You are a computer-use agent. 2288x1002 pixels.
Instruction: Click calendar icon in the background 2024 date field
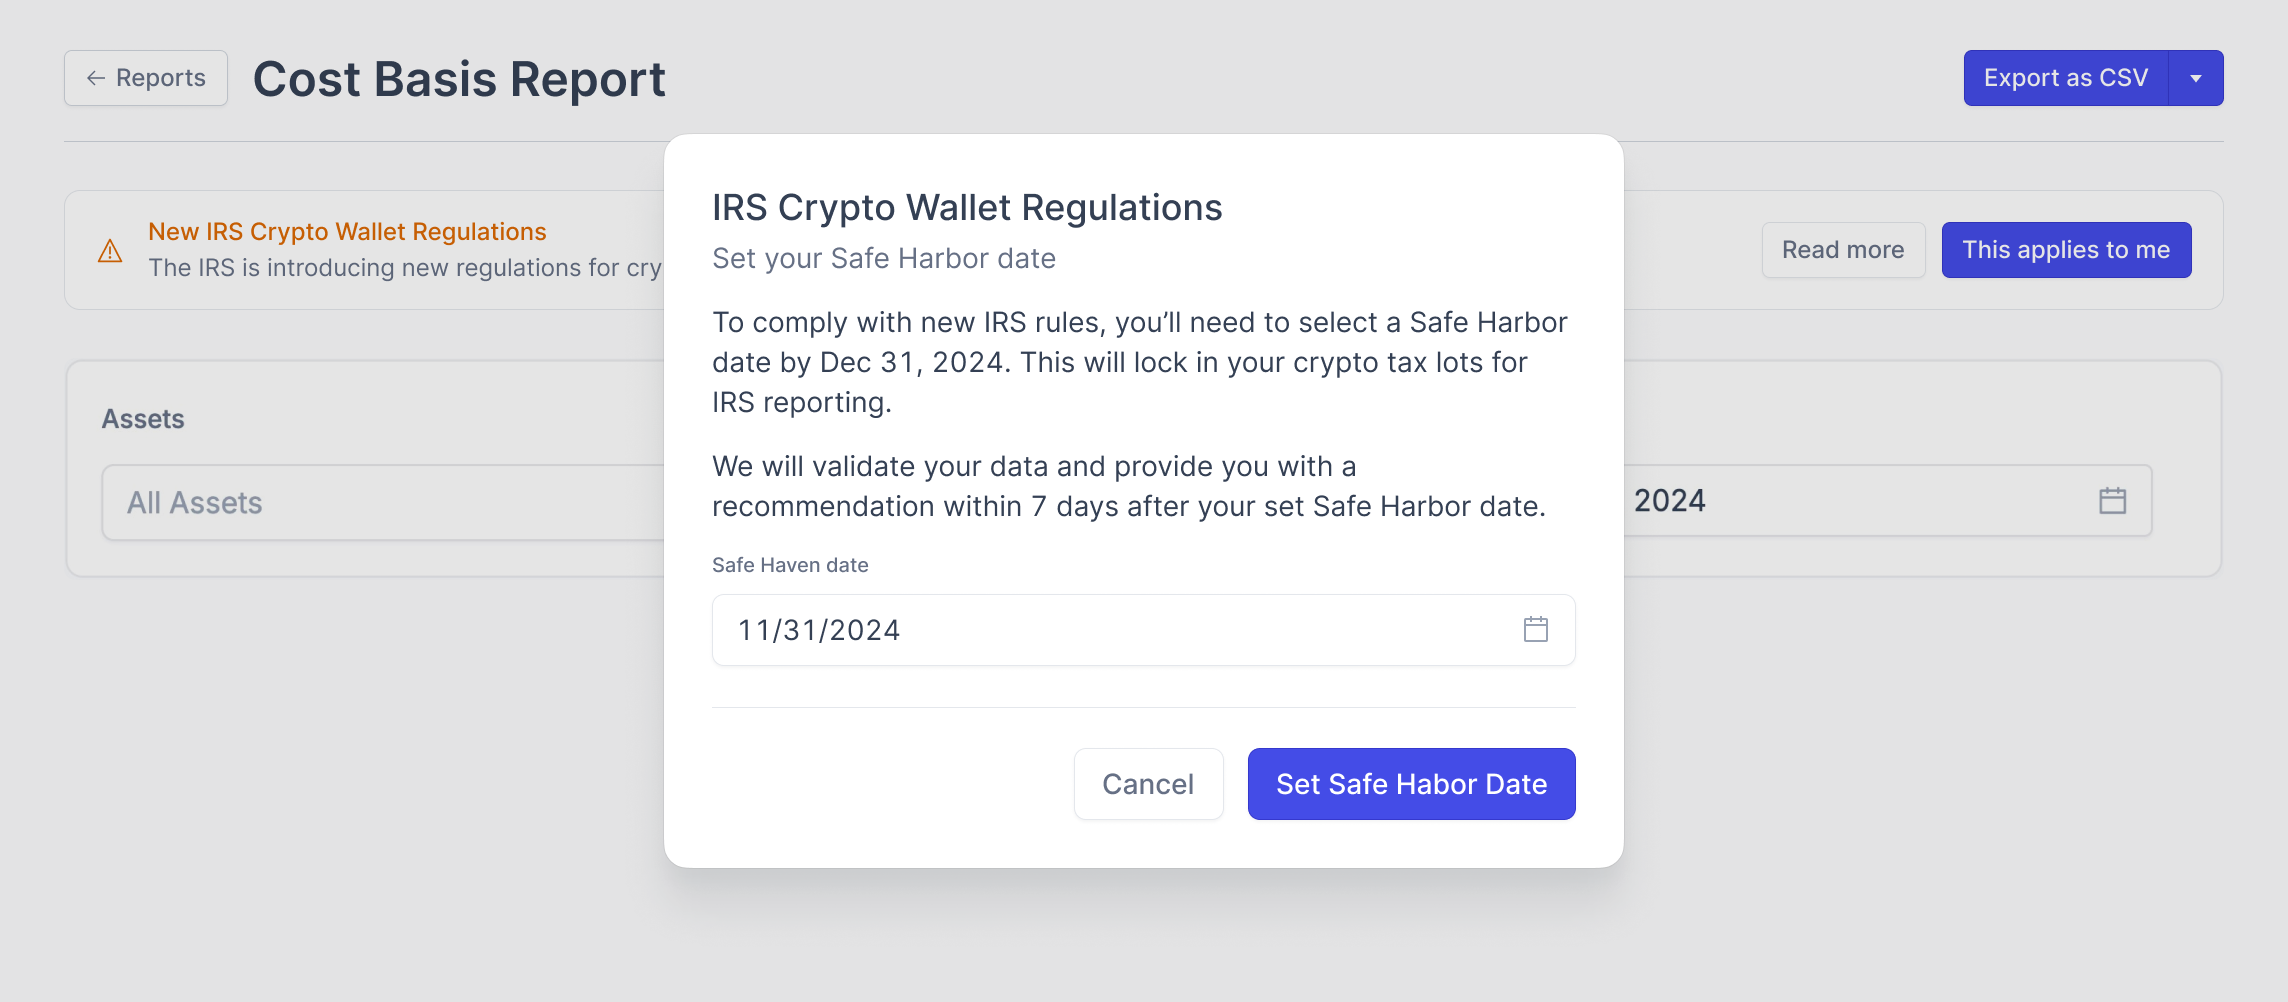pos(2112,501)
